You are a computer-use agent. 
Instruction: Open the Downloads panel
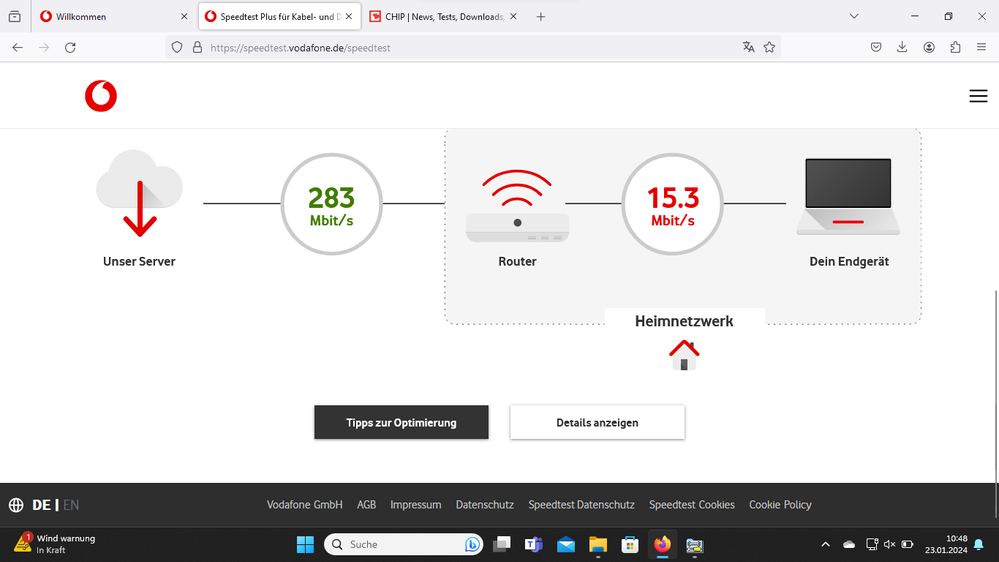(902, 47)
